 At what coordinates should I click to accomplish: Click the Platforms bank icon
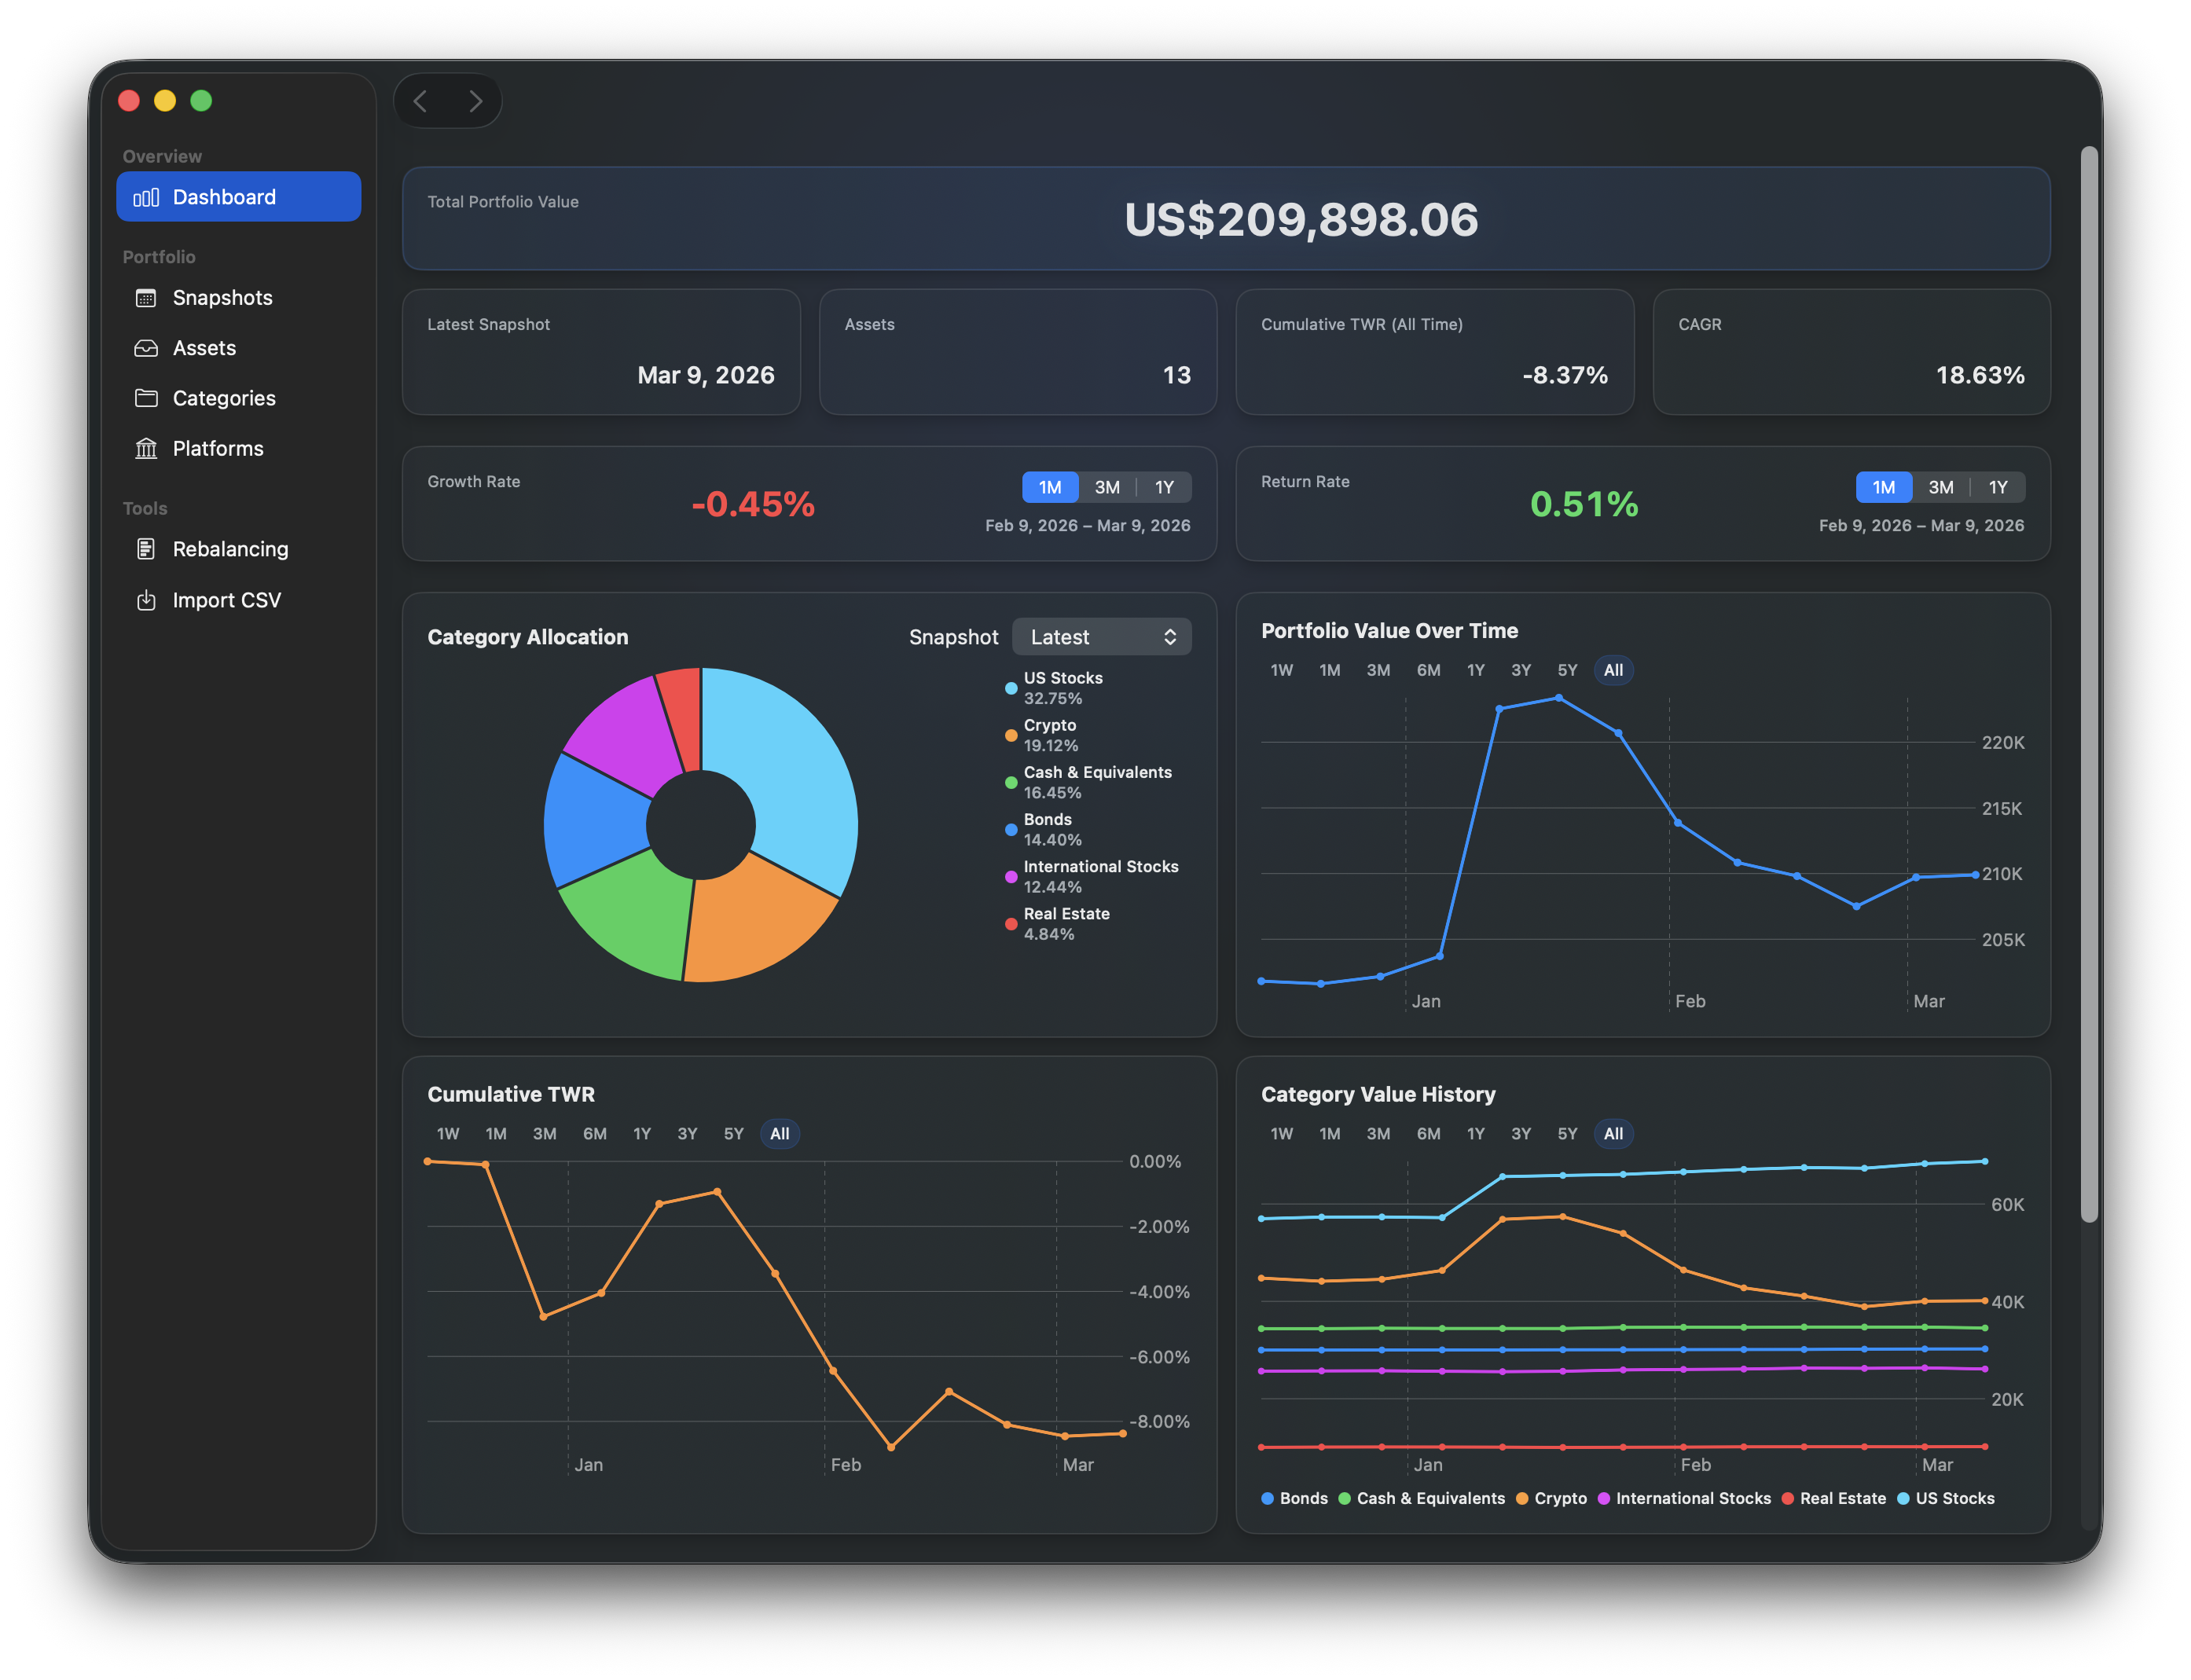coord(147,448)
